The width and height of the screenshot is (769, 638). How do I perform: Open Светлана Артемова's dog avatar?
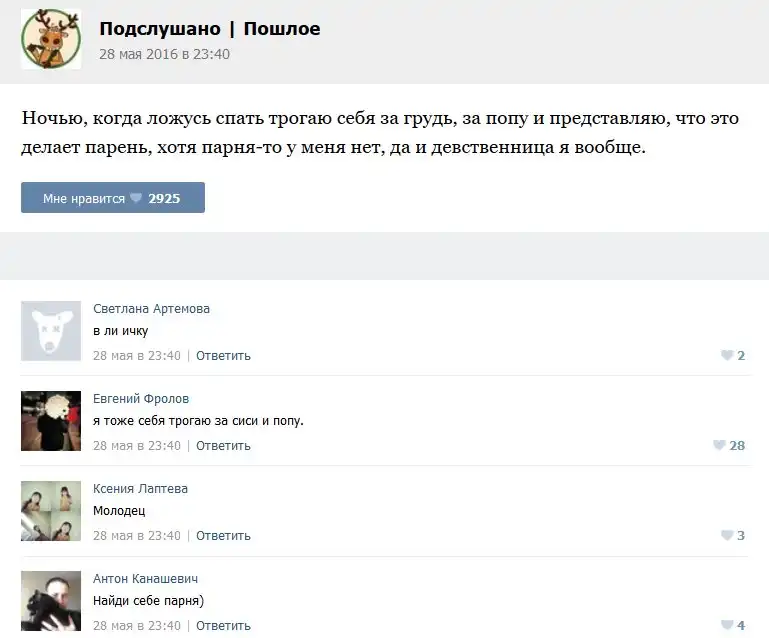click(51, 331)
